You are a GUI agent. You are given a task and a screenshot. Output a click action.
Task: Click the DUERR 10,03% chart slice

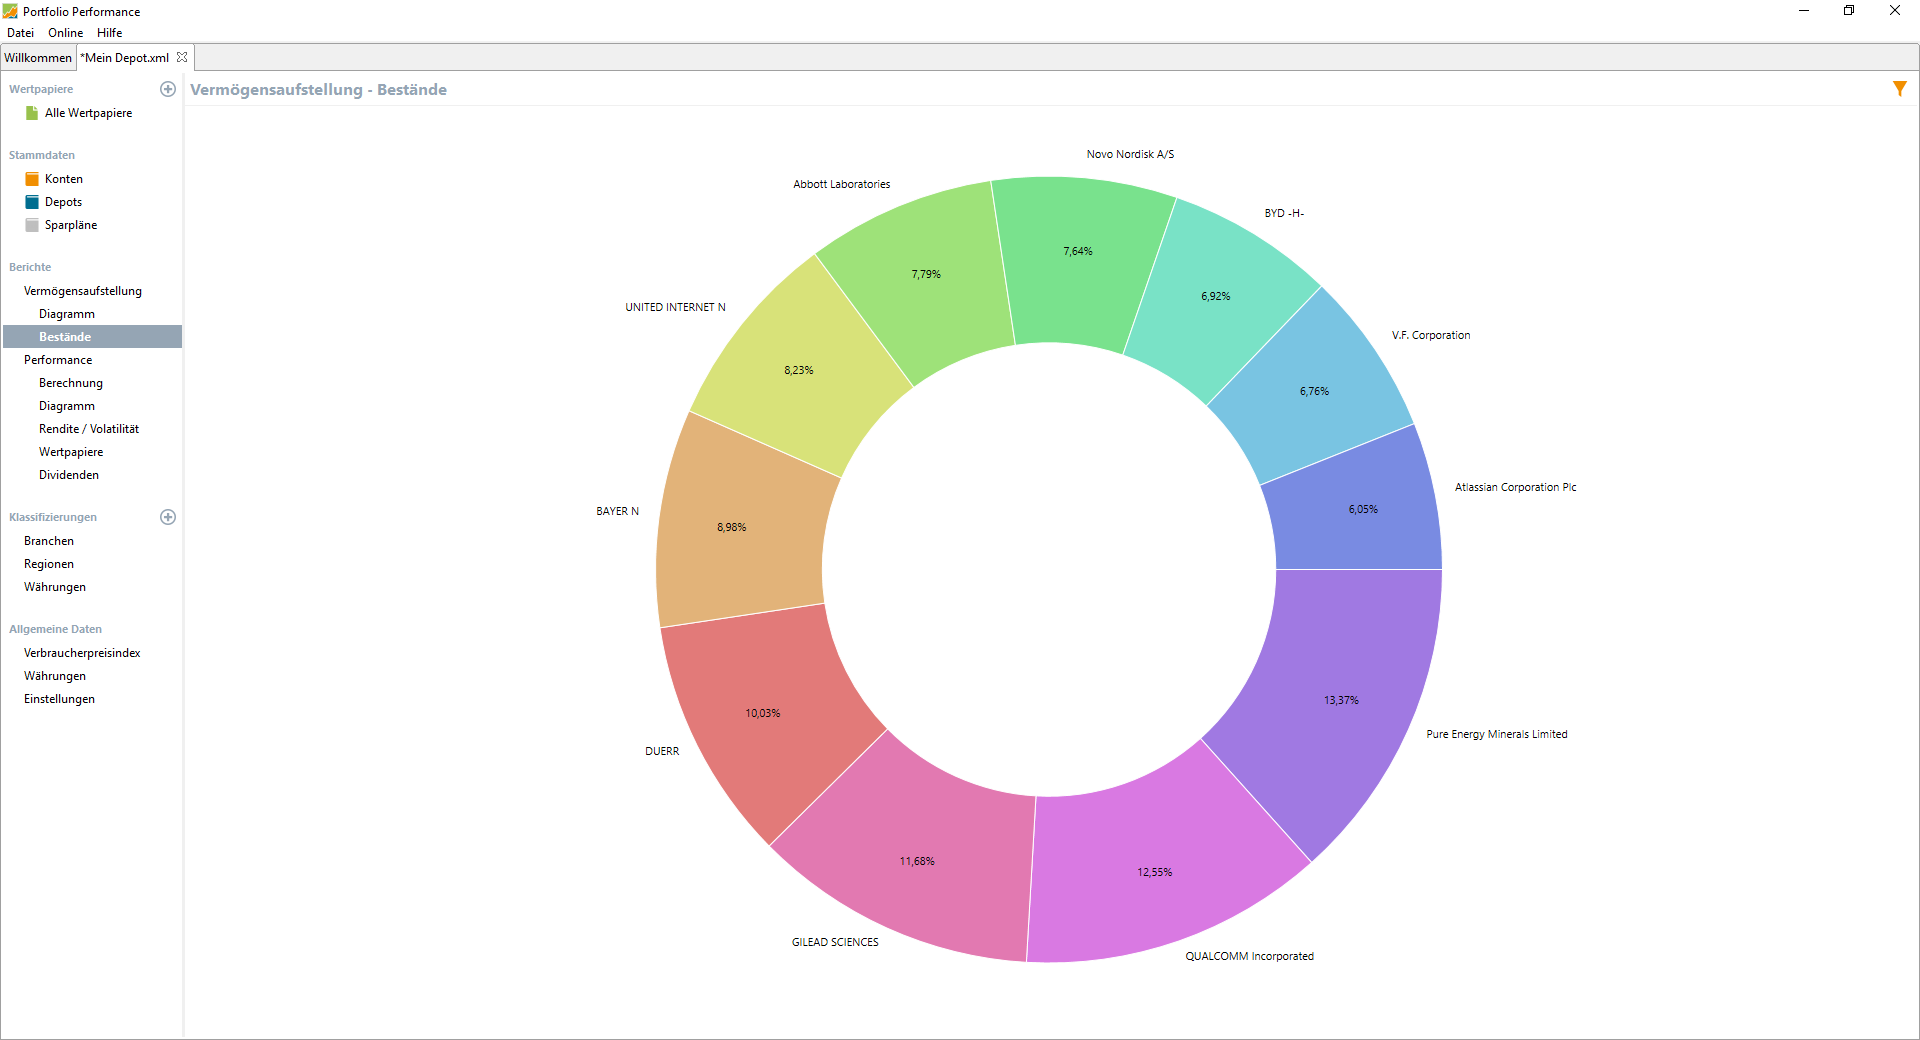765,715
